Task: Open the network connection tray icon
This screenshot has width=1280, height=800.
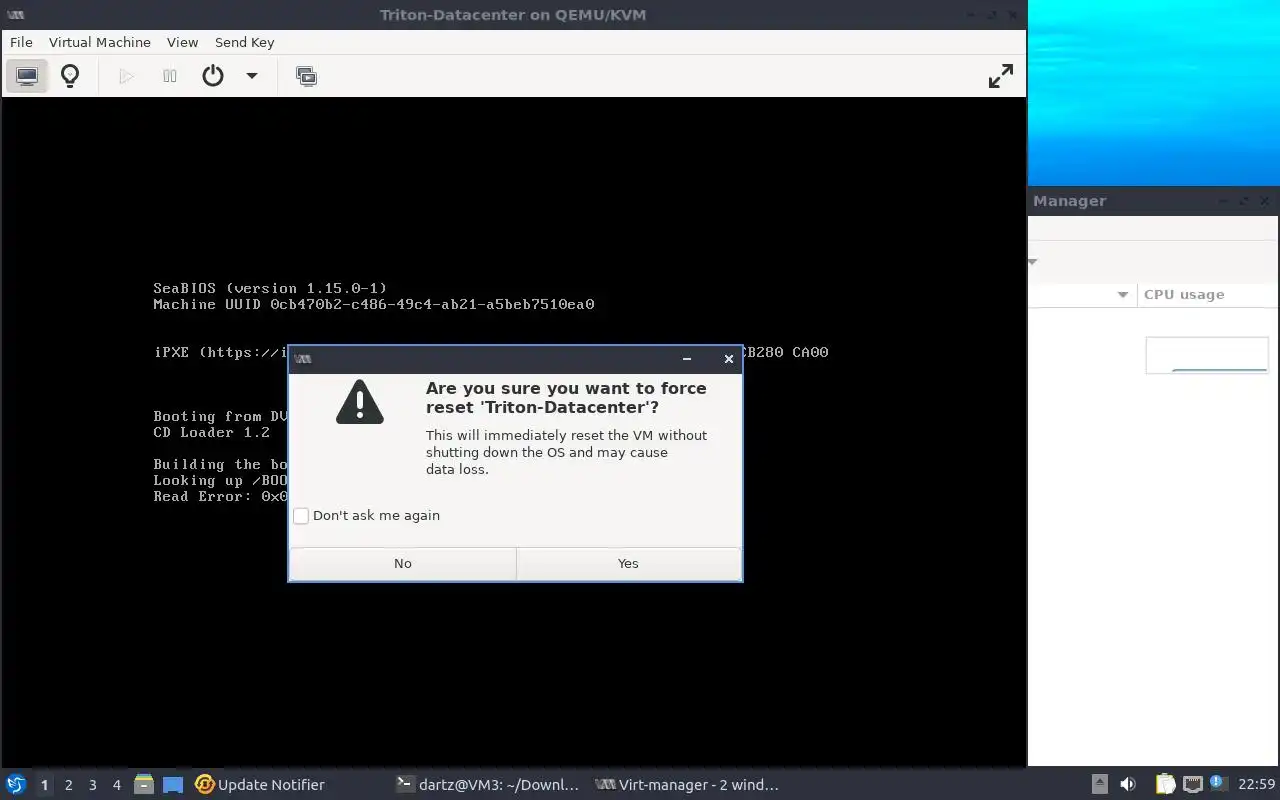Action: point(1192,785)
